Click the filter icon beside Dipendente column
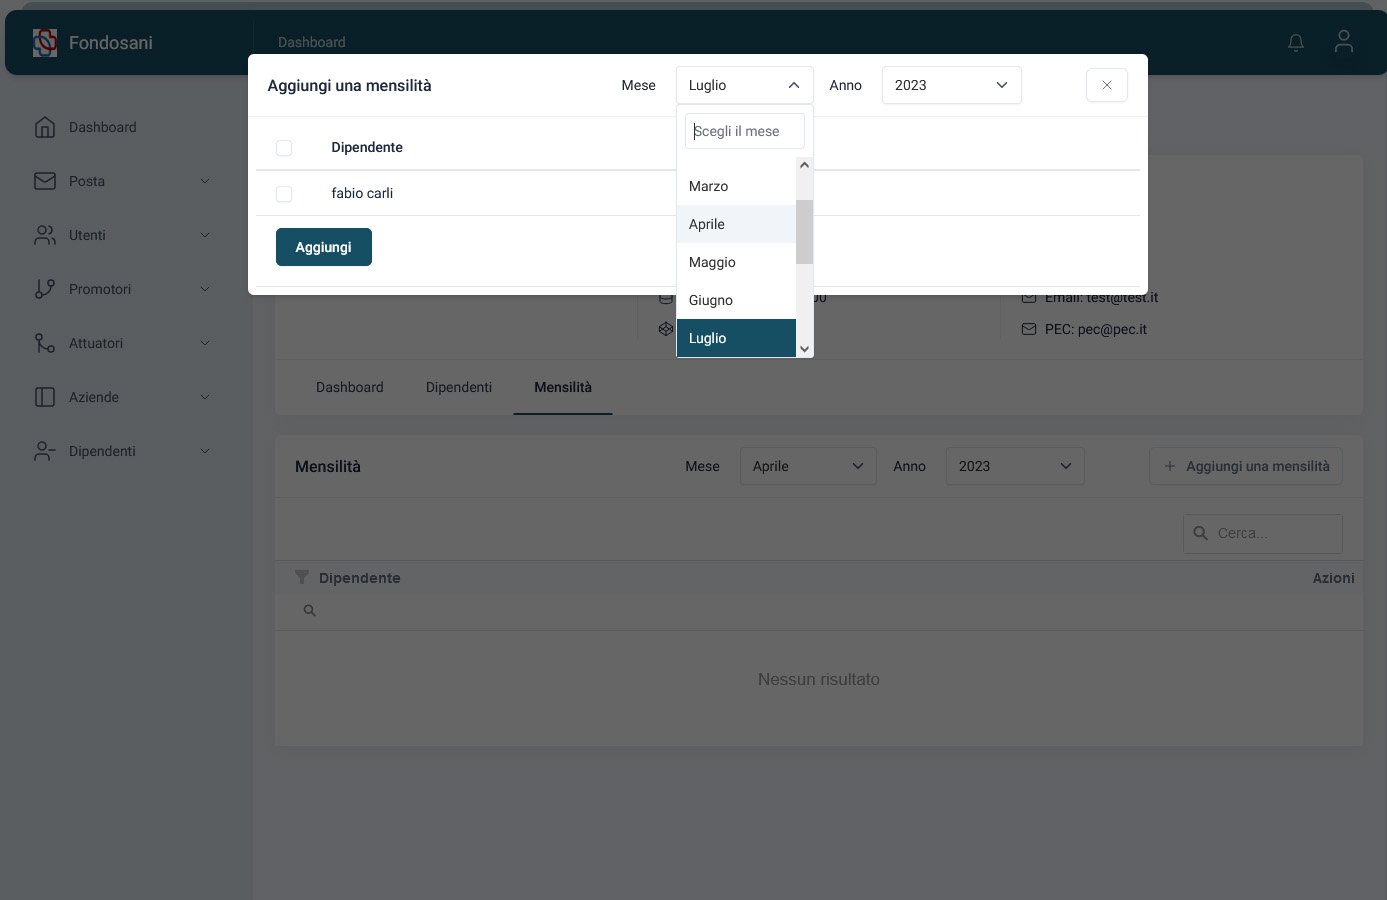 [302, 577]
